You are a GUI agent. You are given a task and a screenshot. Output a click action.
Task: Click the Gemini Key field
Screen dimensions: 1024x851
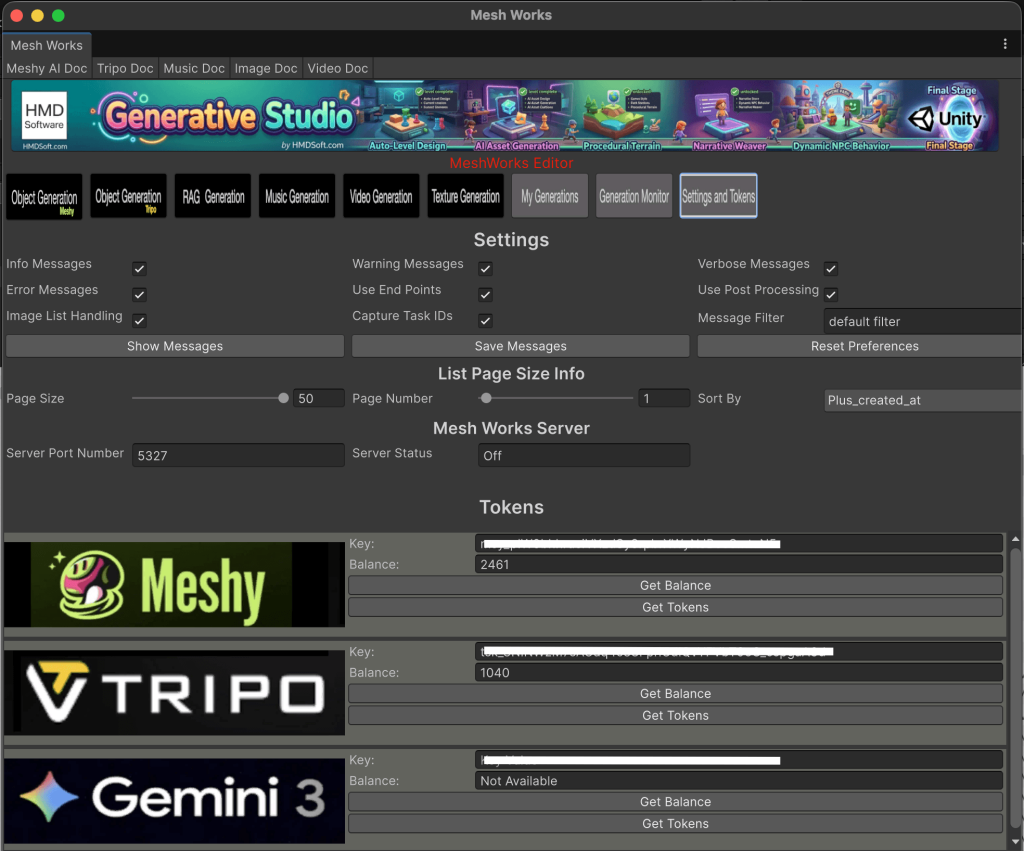[x=739, y=760]
